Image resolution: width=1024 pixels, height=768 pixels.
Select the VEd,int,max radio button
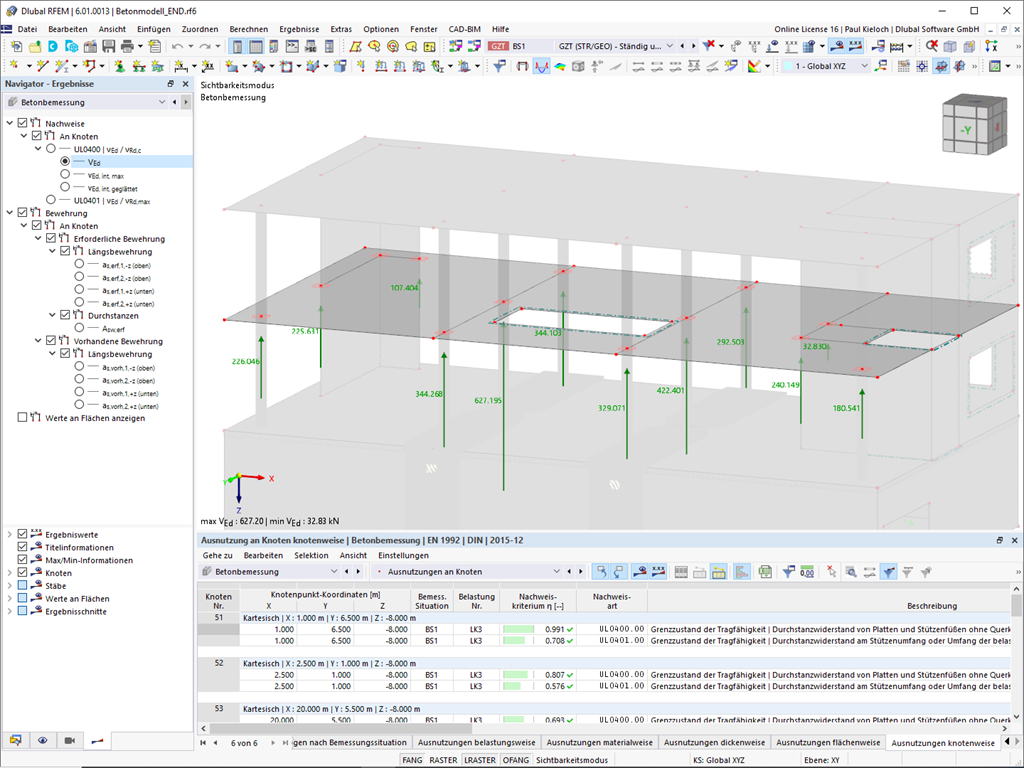65,174
